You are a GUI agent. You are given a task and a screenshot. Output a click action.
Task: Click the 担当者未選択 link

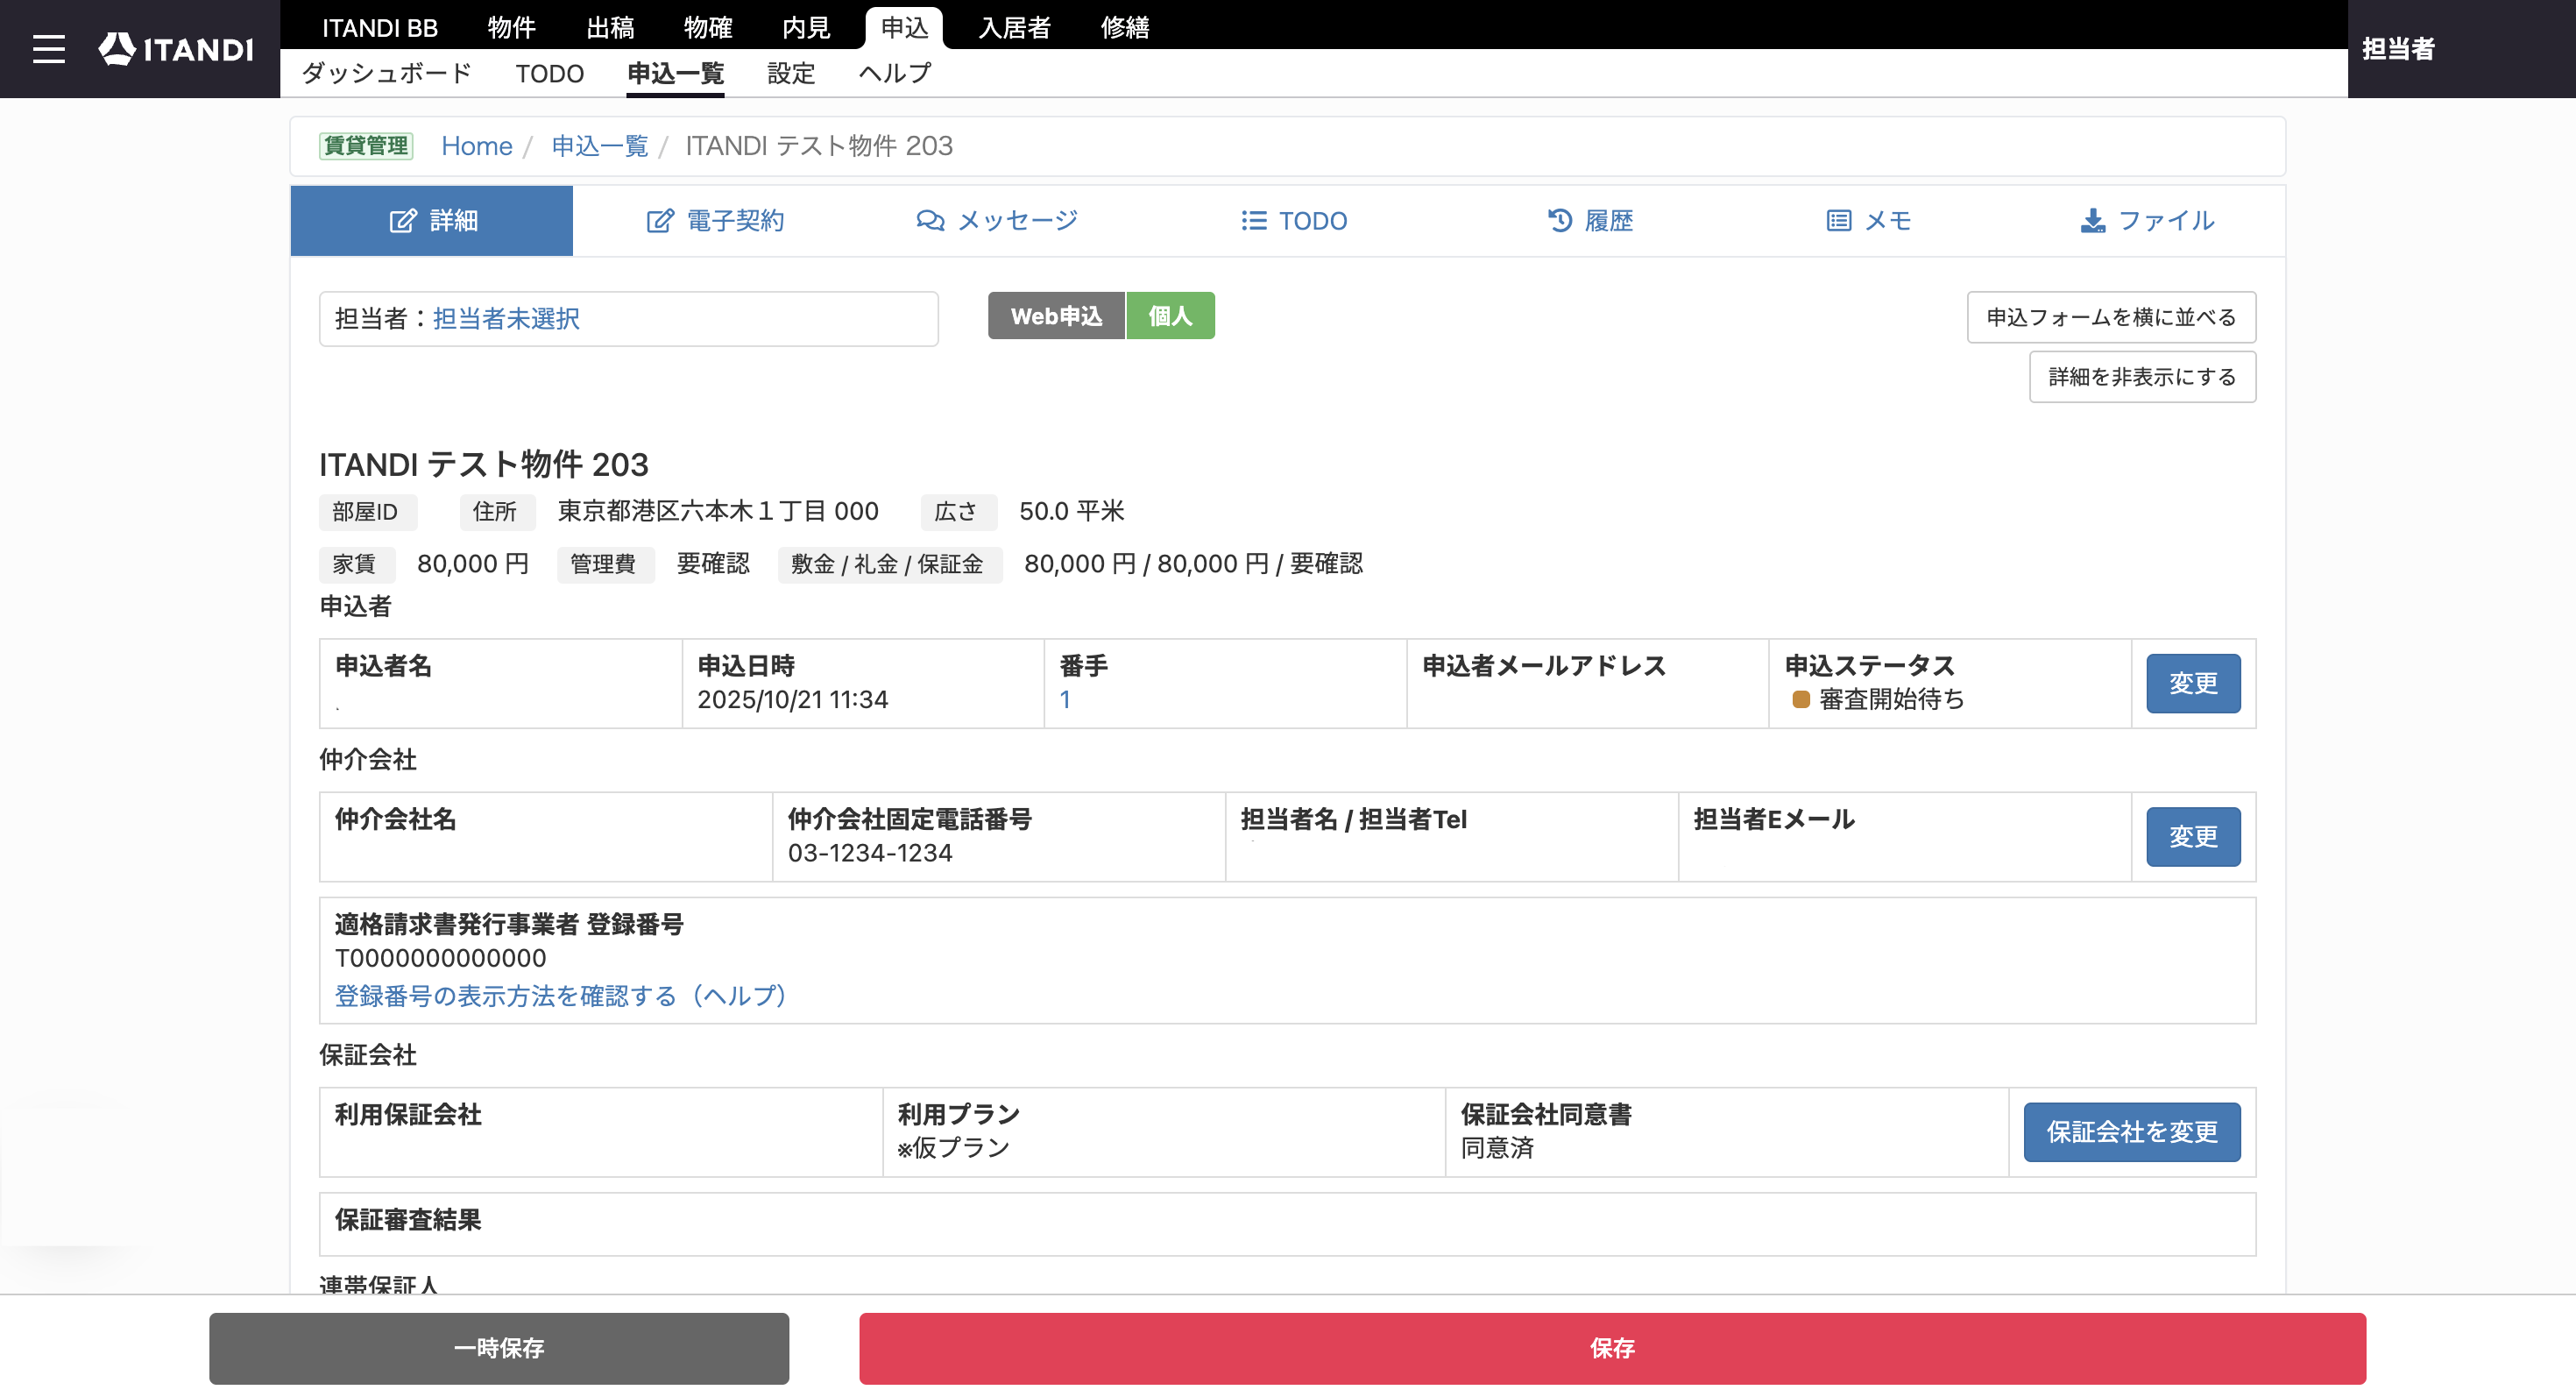coord(506,319)
